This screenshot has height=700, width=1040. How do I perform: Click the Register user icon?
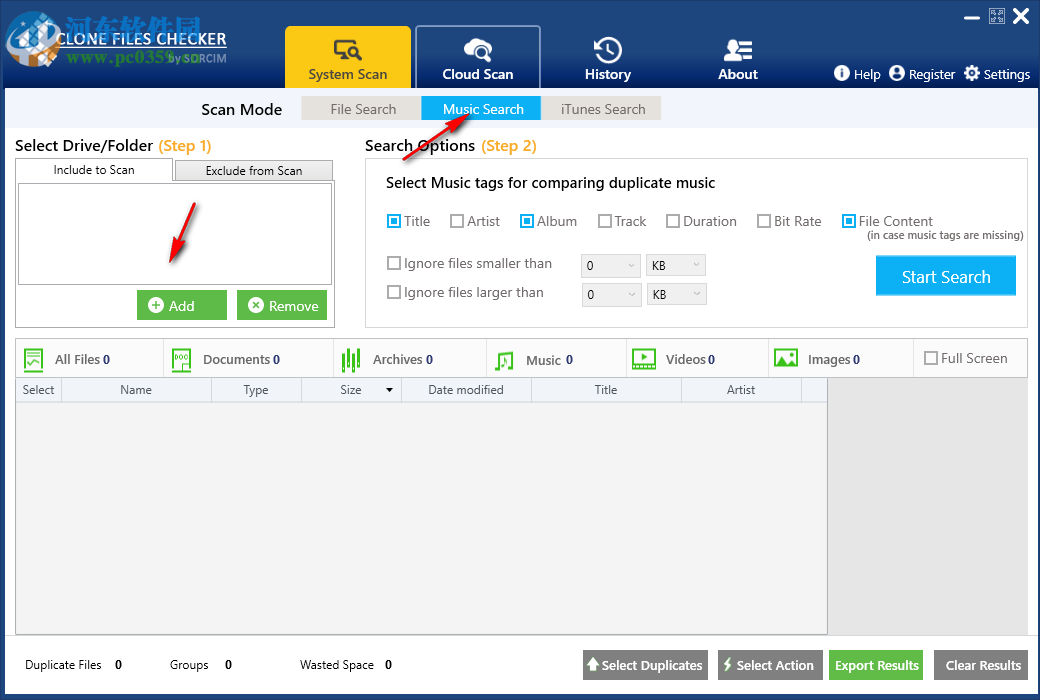click(897, 73)
